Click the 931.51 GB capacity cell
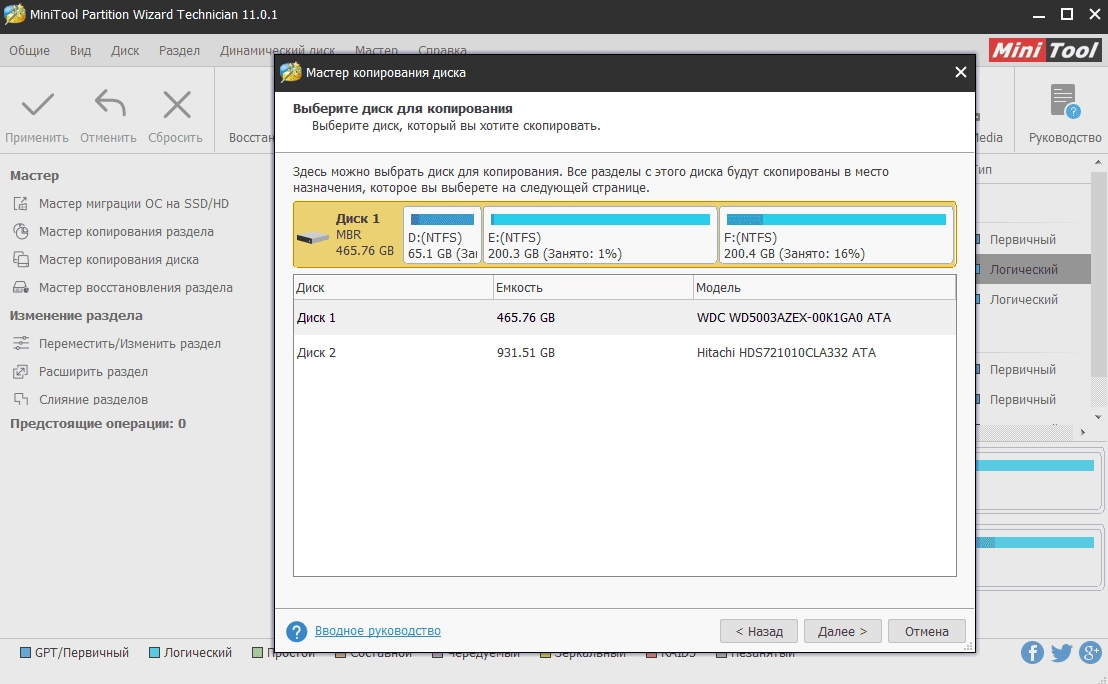 coord(526,353)
